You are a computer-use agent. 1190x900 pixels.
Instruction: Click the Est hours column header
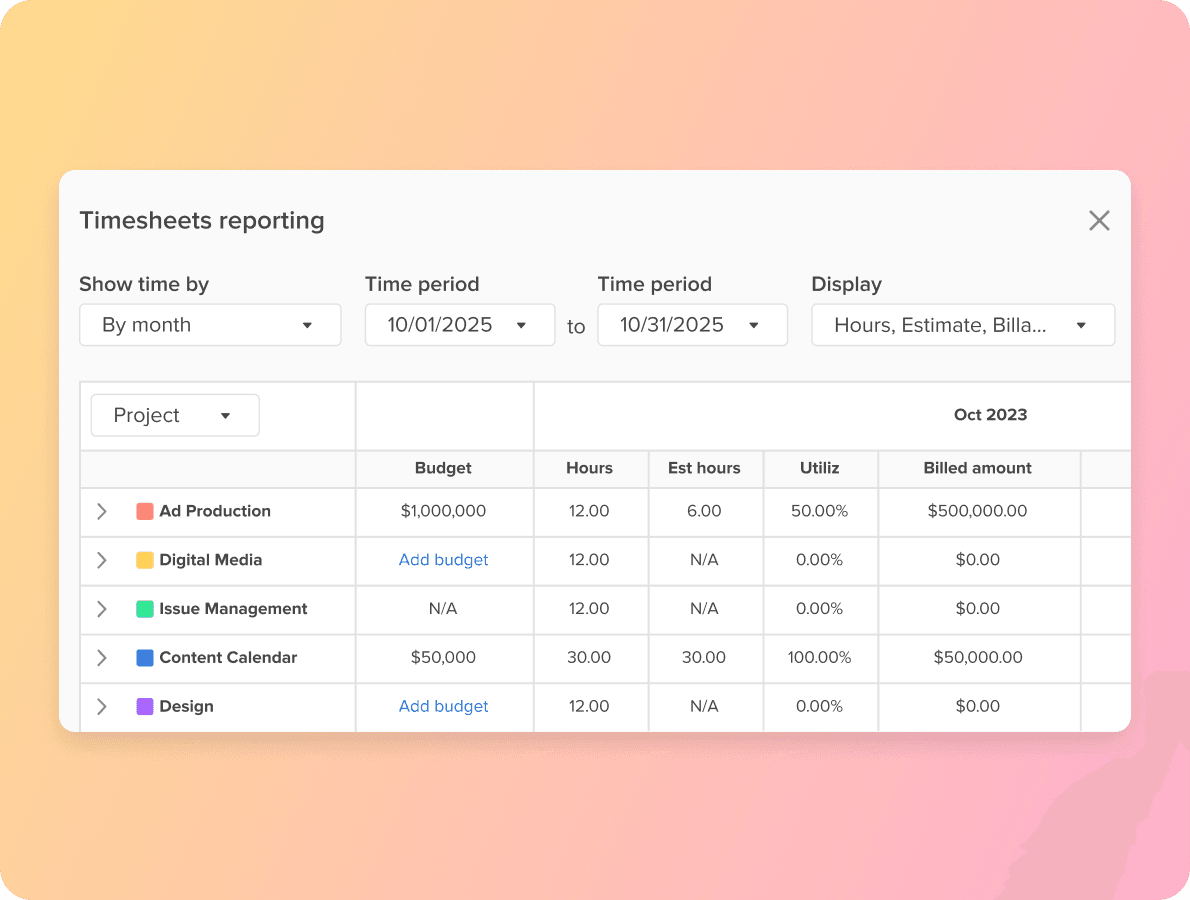tap(704, 468)
